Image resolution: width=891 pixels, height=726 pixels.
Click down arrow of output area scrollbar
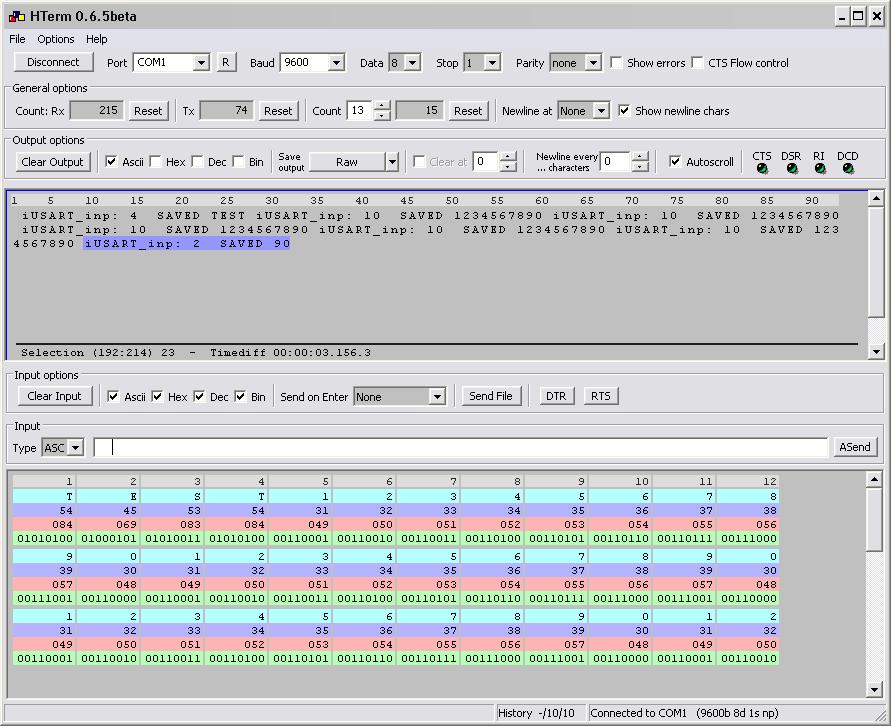(876, 352)
